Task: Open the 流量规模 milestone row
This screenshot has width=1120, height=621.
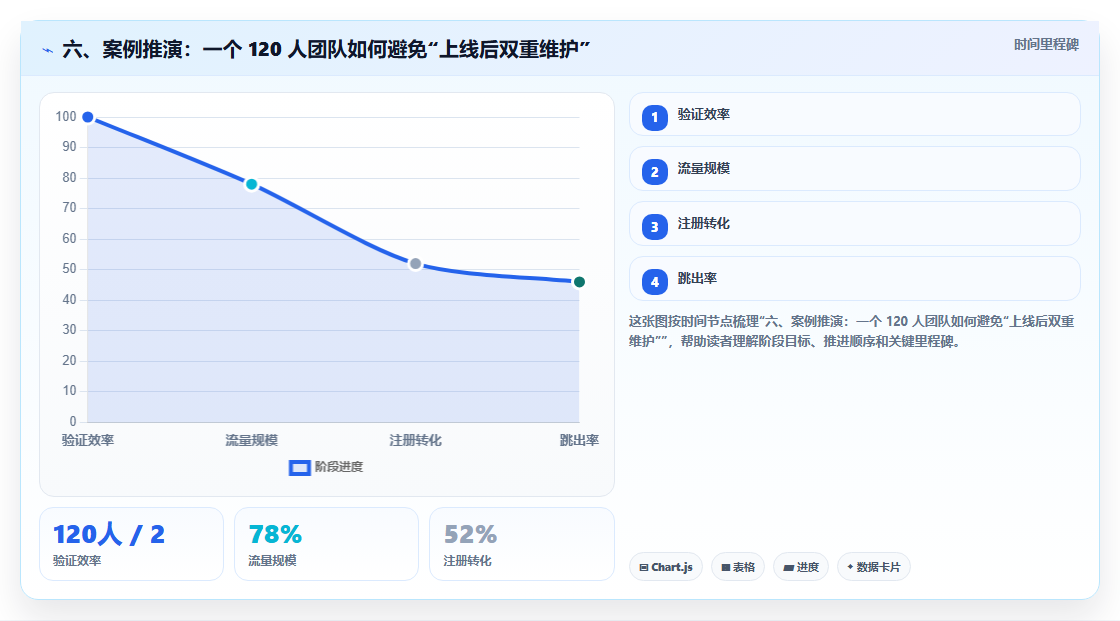Action: 854,169
